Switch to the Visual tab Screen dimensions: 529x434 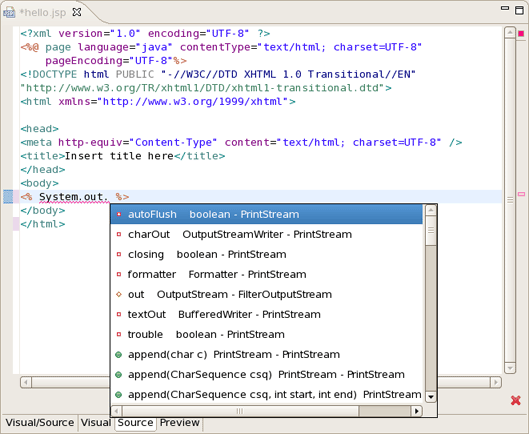pos(96,423)
